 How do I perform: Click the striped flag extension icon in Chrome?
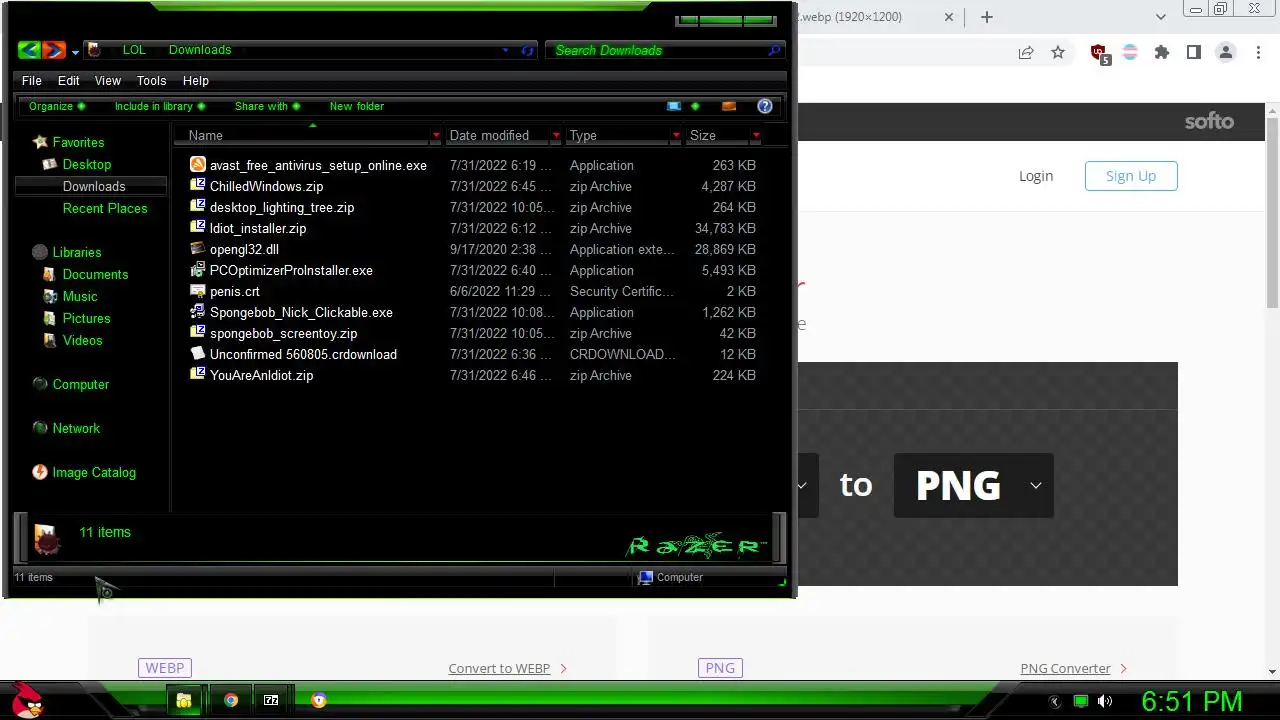click(1130, 53)
